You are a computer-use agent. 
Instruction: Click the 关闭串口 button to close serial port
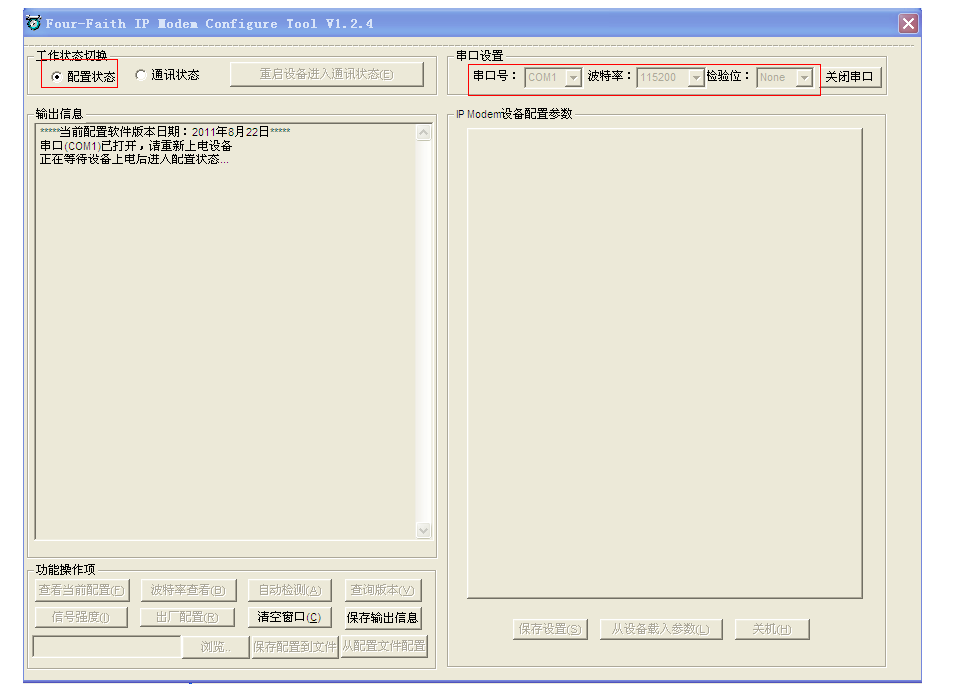coord(851,78)
